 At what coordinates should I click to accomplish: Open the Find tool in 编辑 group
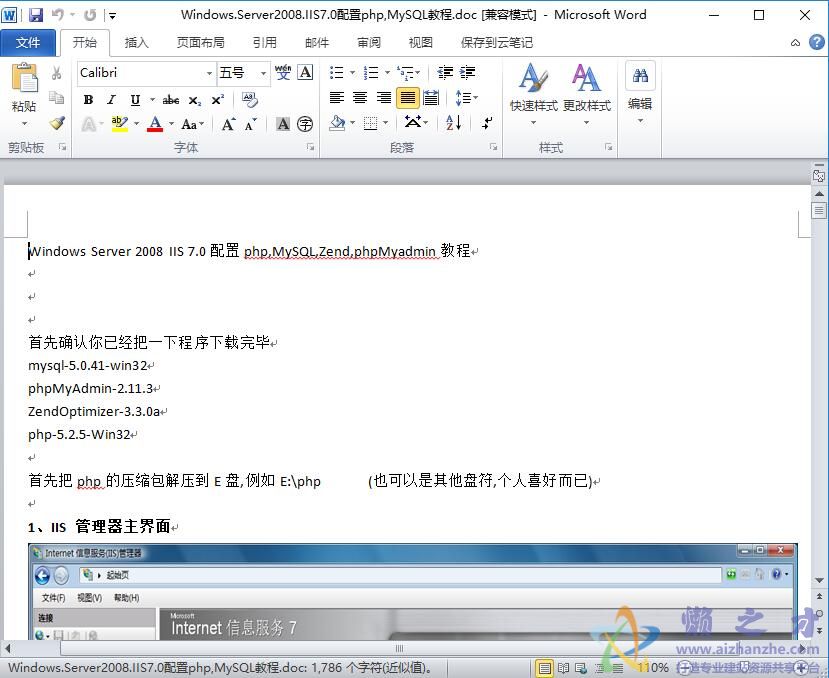pos(641,78)
